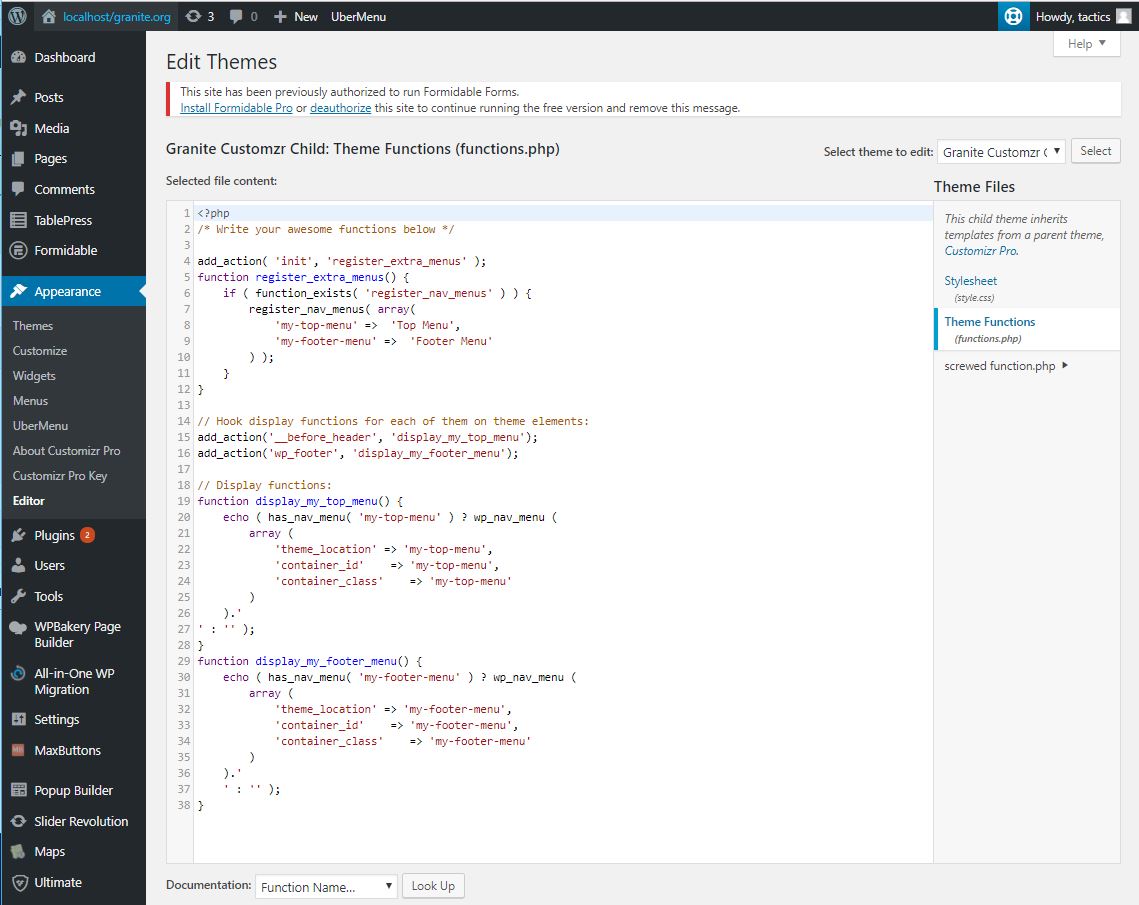This screenshot has width=1139, height=905.
Task: Click the Select theme button
Action: 1095,151
